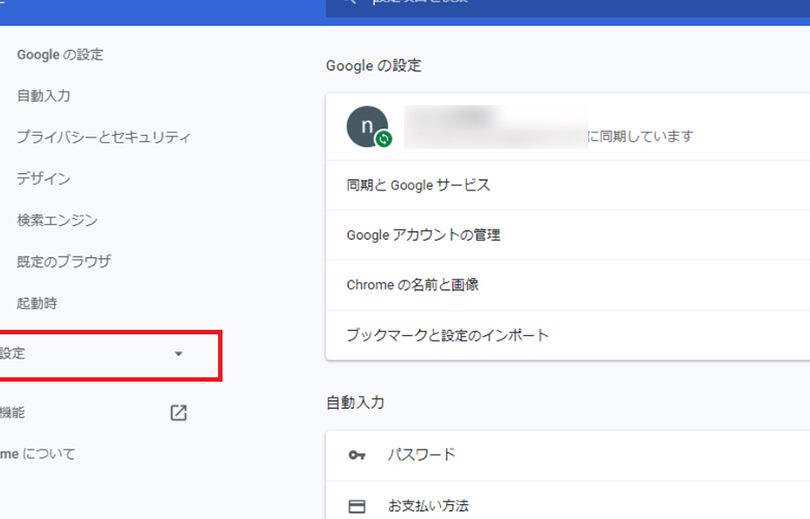Click the profile avatar with letter n
Viewport: 810px width, 519px height.
click(367, 127)
